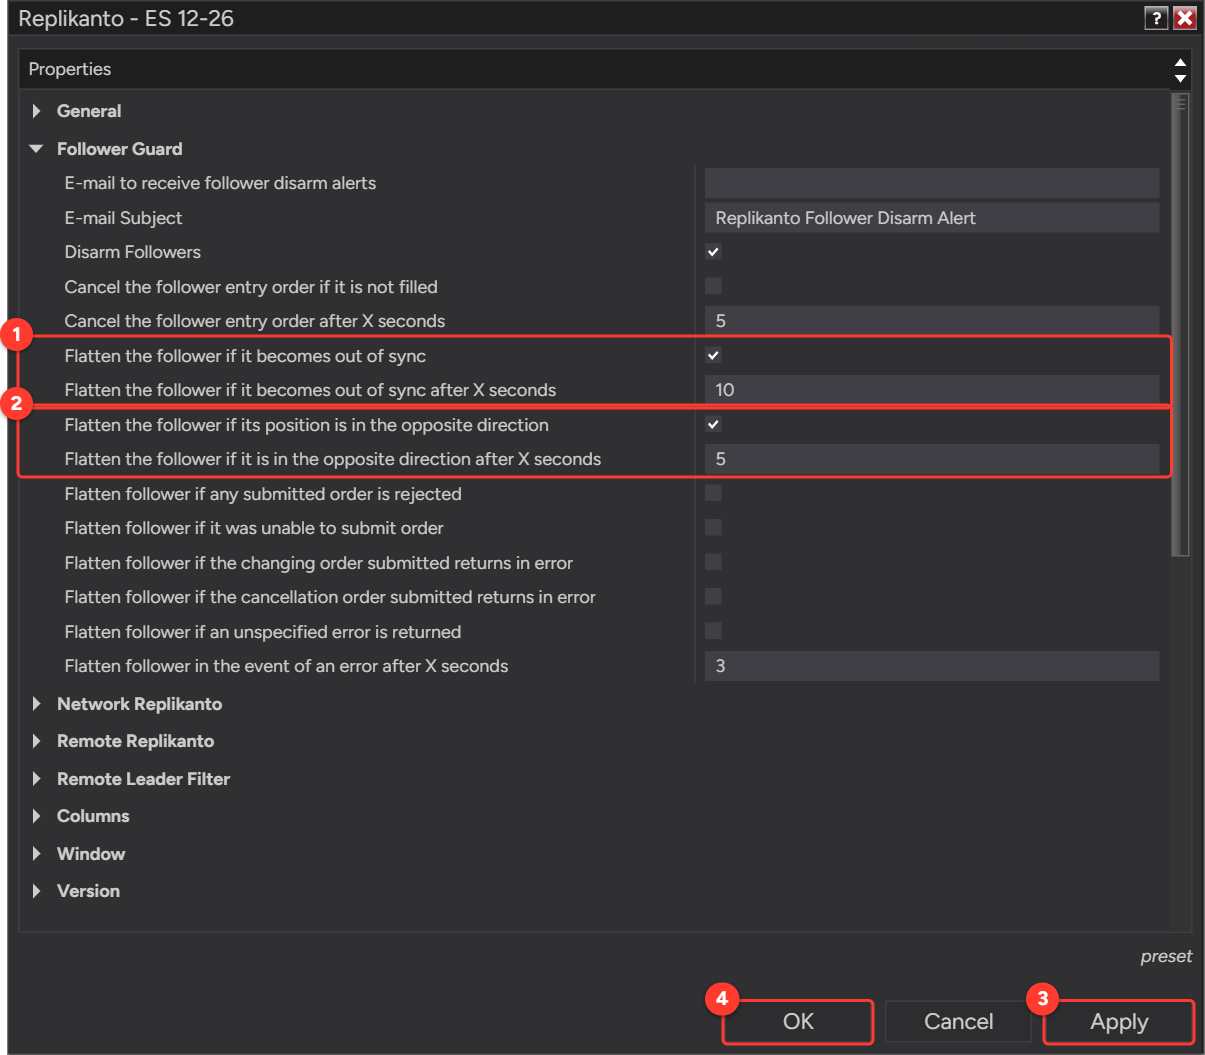
Task: Click the OK button
Action: click(x=798, y=1022)
